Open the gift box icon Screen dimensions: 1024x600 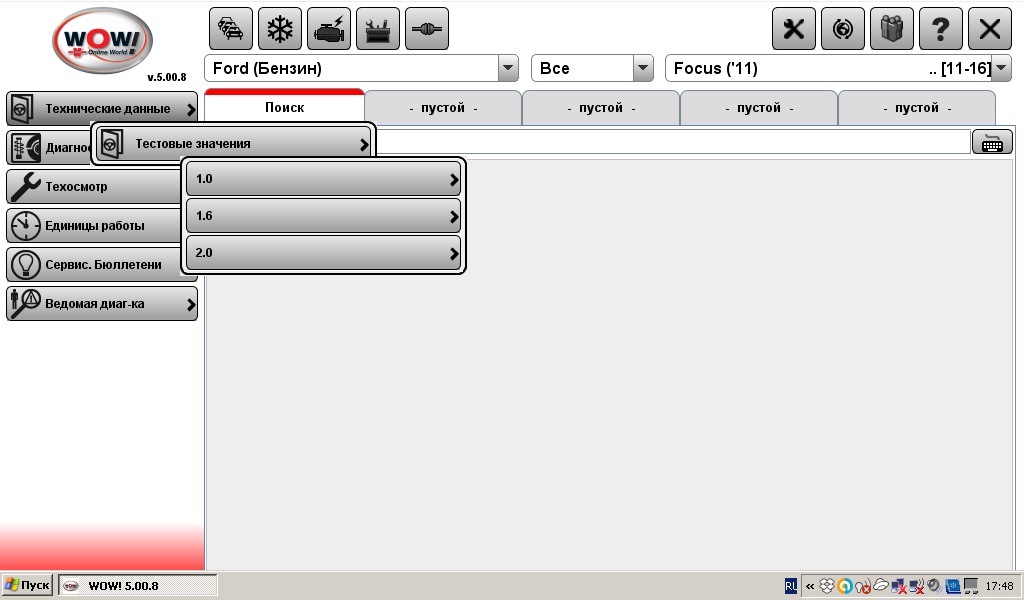(x=891, y=29)
